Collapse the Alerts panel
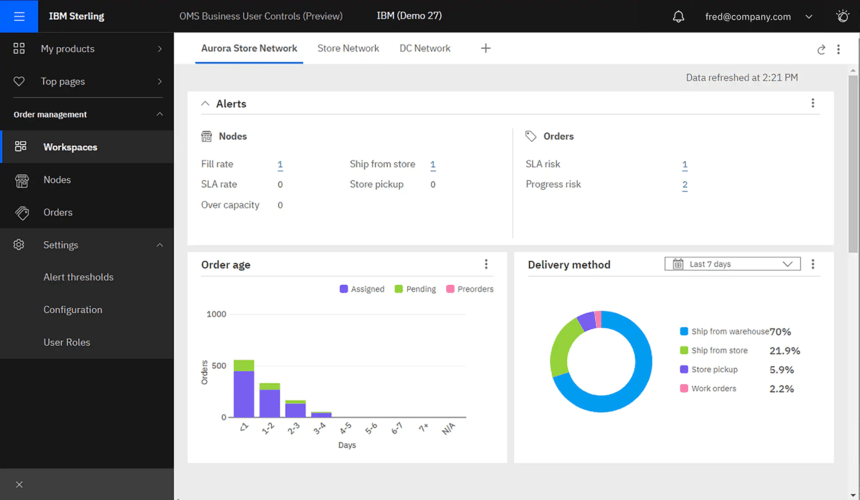The width and height of the screenshot is (860, 500). coord(205,103)
